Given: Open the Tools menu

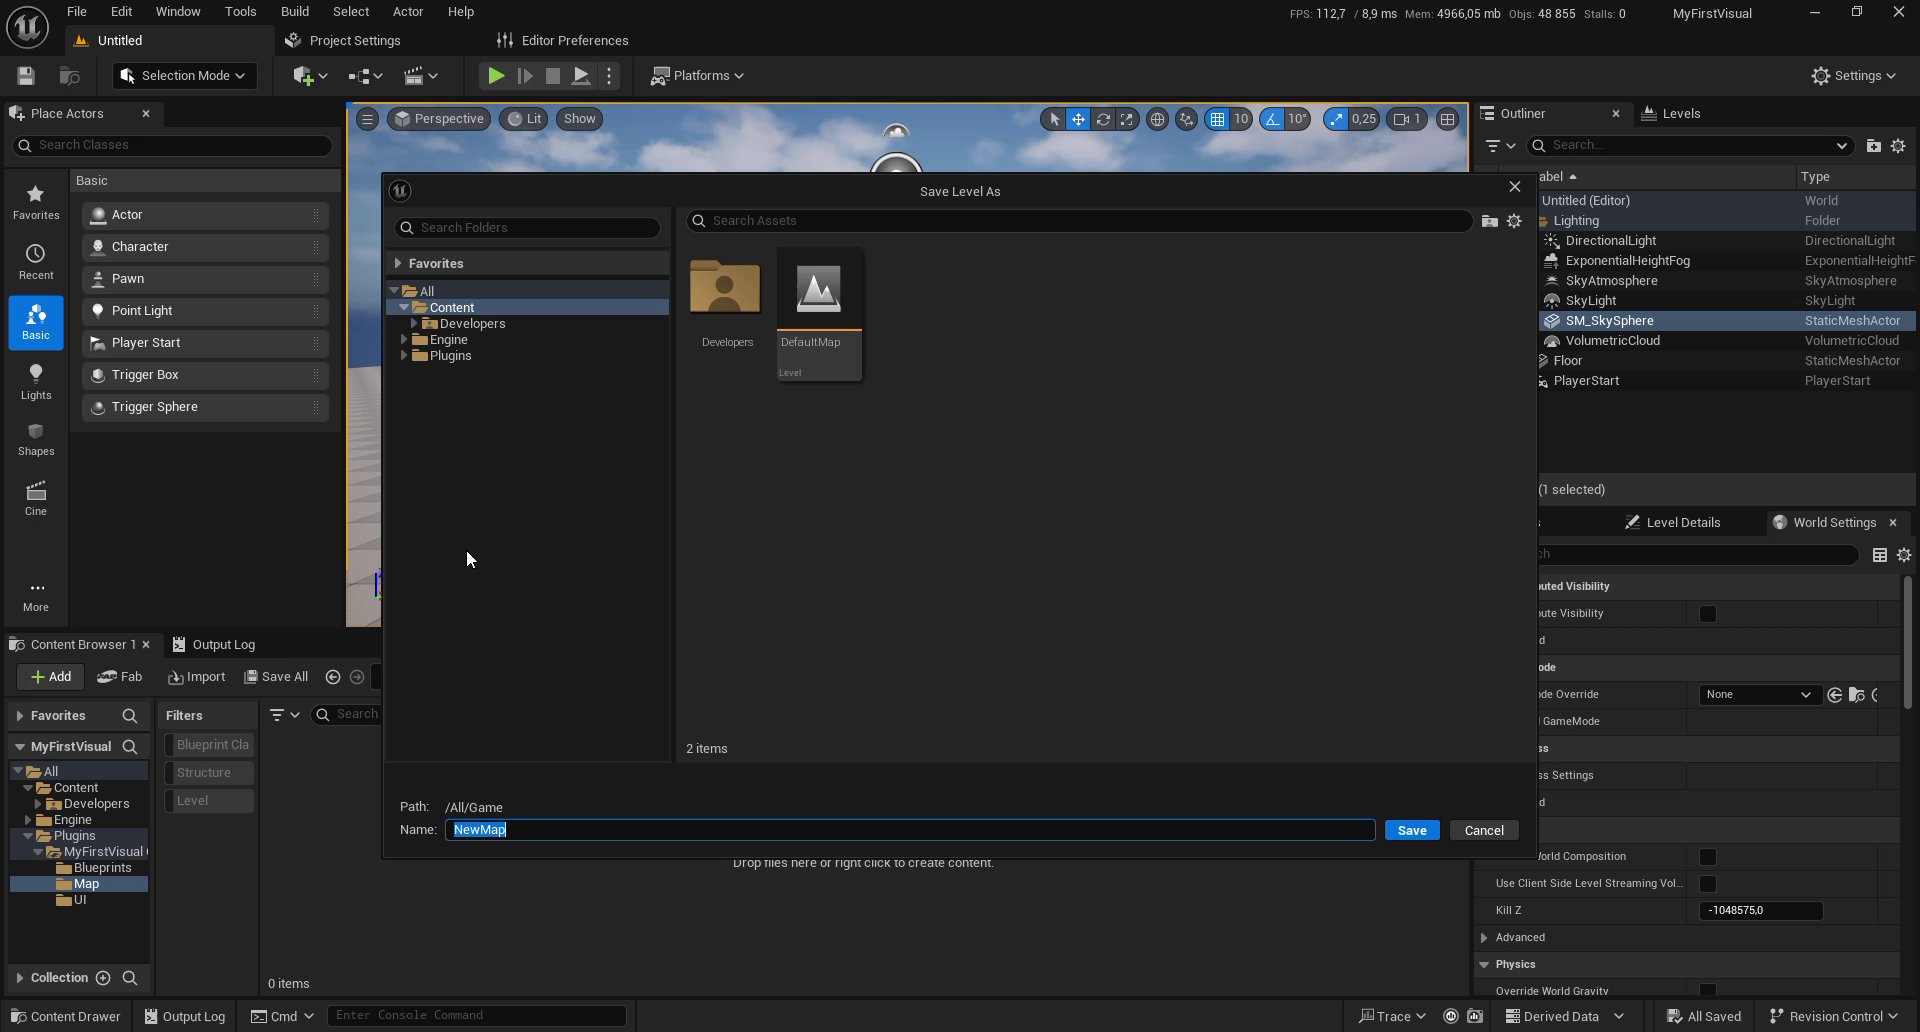Looking at the screenshot, I should coord(241,12).
